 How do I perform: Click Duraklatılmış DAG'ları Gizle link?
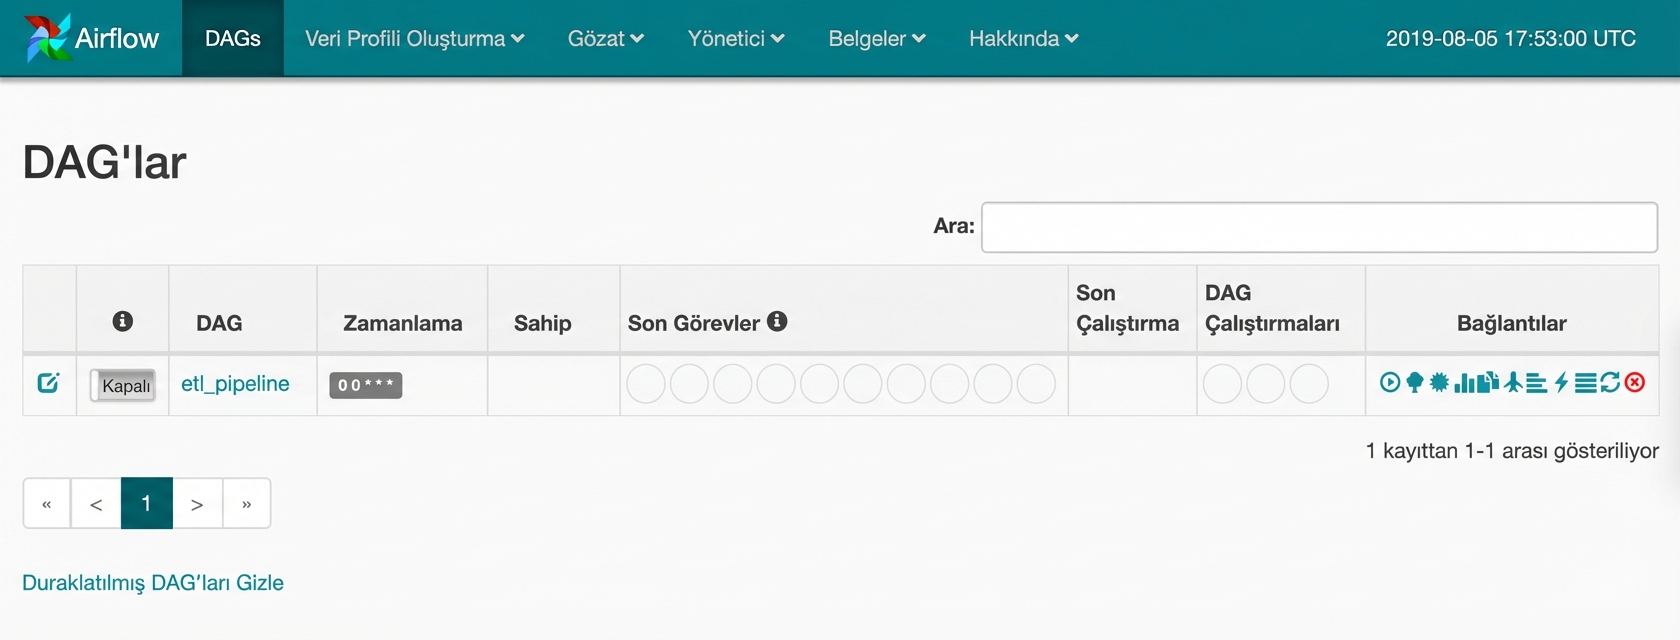coord(153,583)
